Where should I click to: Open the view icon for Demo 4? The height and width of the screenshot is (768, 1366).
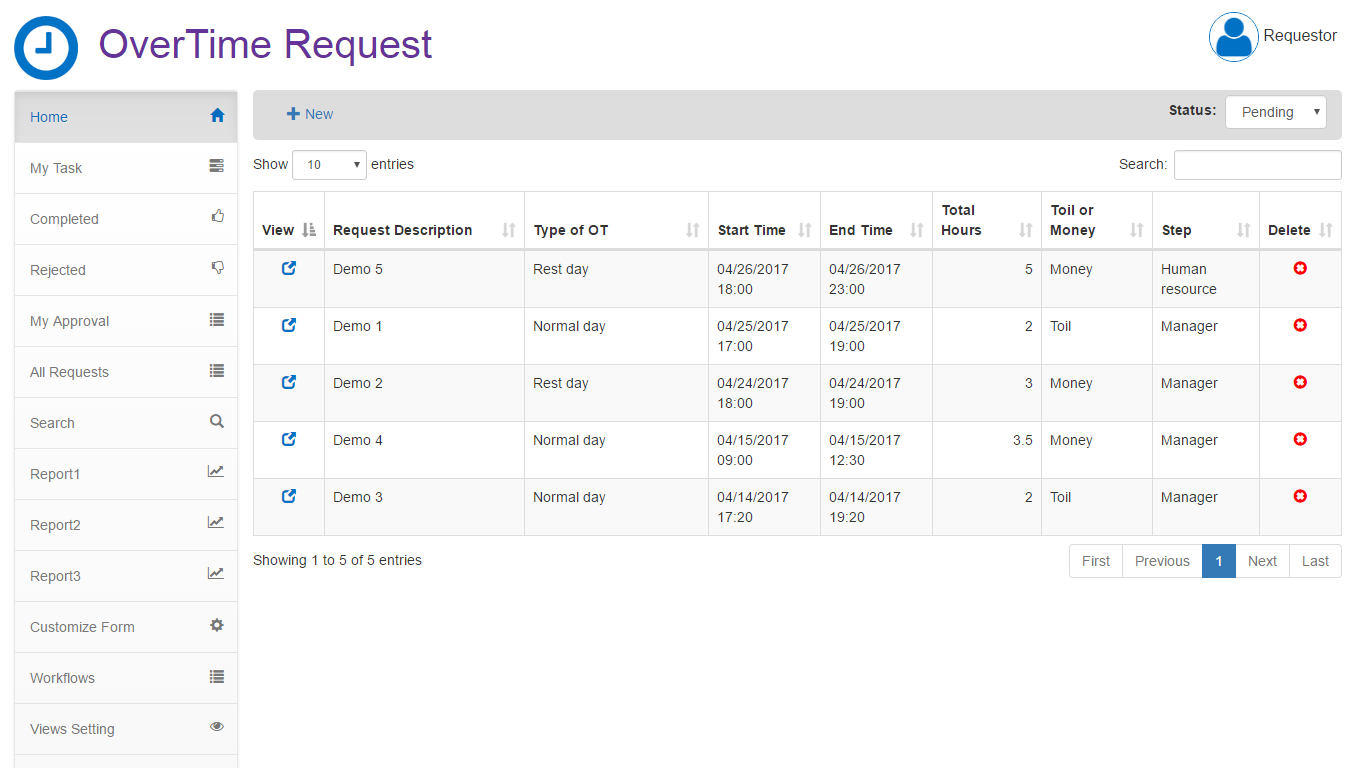click(x=289, y=439)
